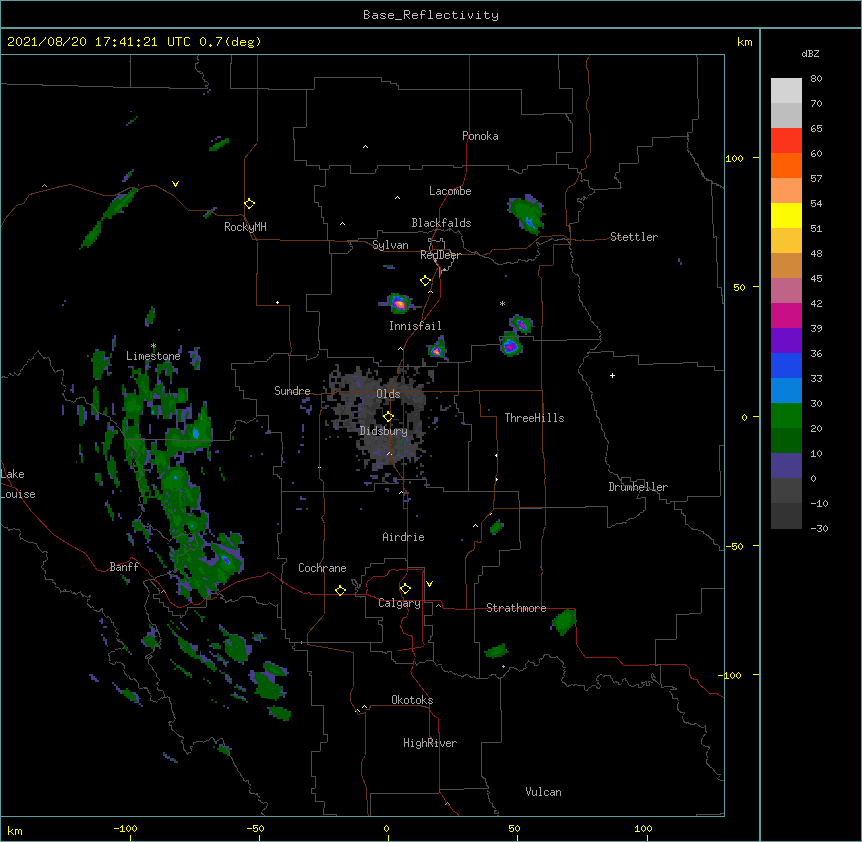Click the yellow V marker northwest of RockyMH
Viewport: 862px width, 842px height.
(175, 184)
